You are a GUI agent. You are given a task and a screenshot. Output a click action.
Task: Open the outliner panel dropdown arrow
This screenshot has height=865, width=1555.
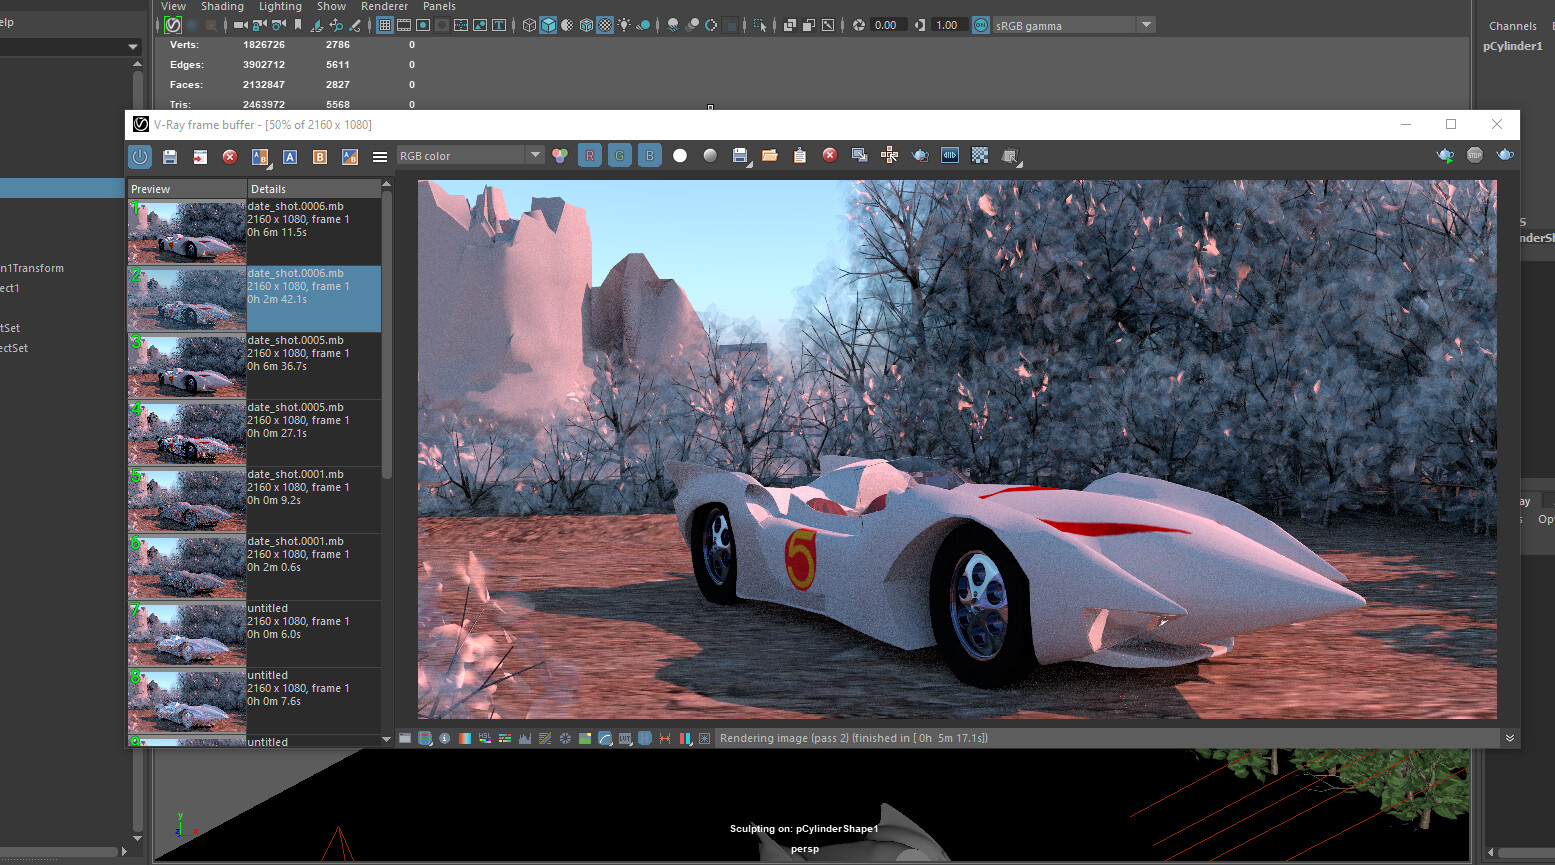pos(133,47)
